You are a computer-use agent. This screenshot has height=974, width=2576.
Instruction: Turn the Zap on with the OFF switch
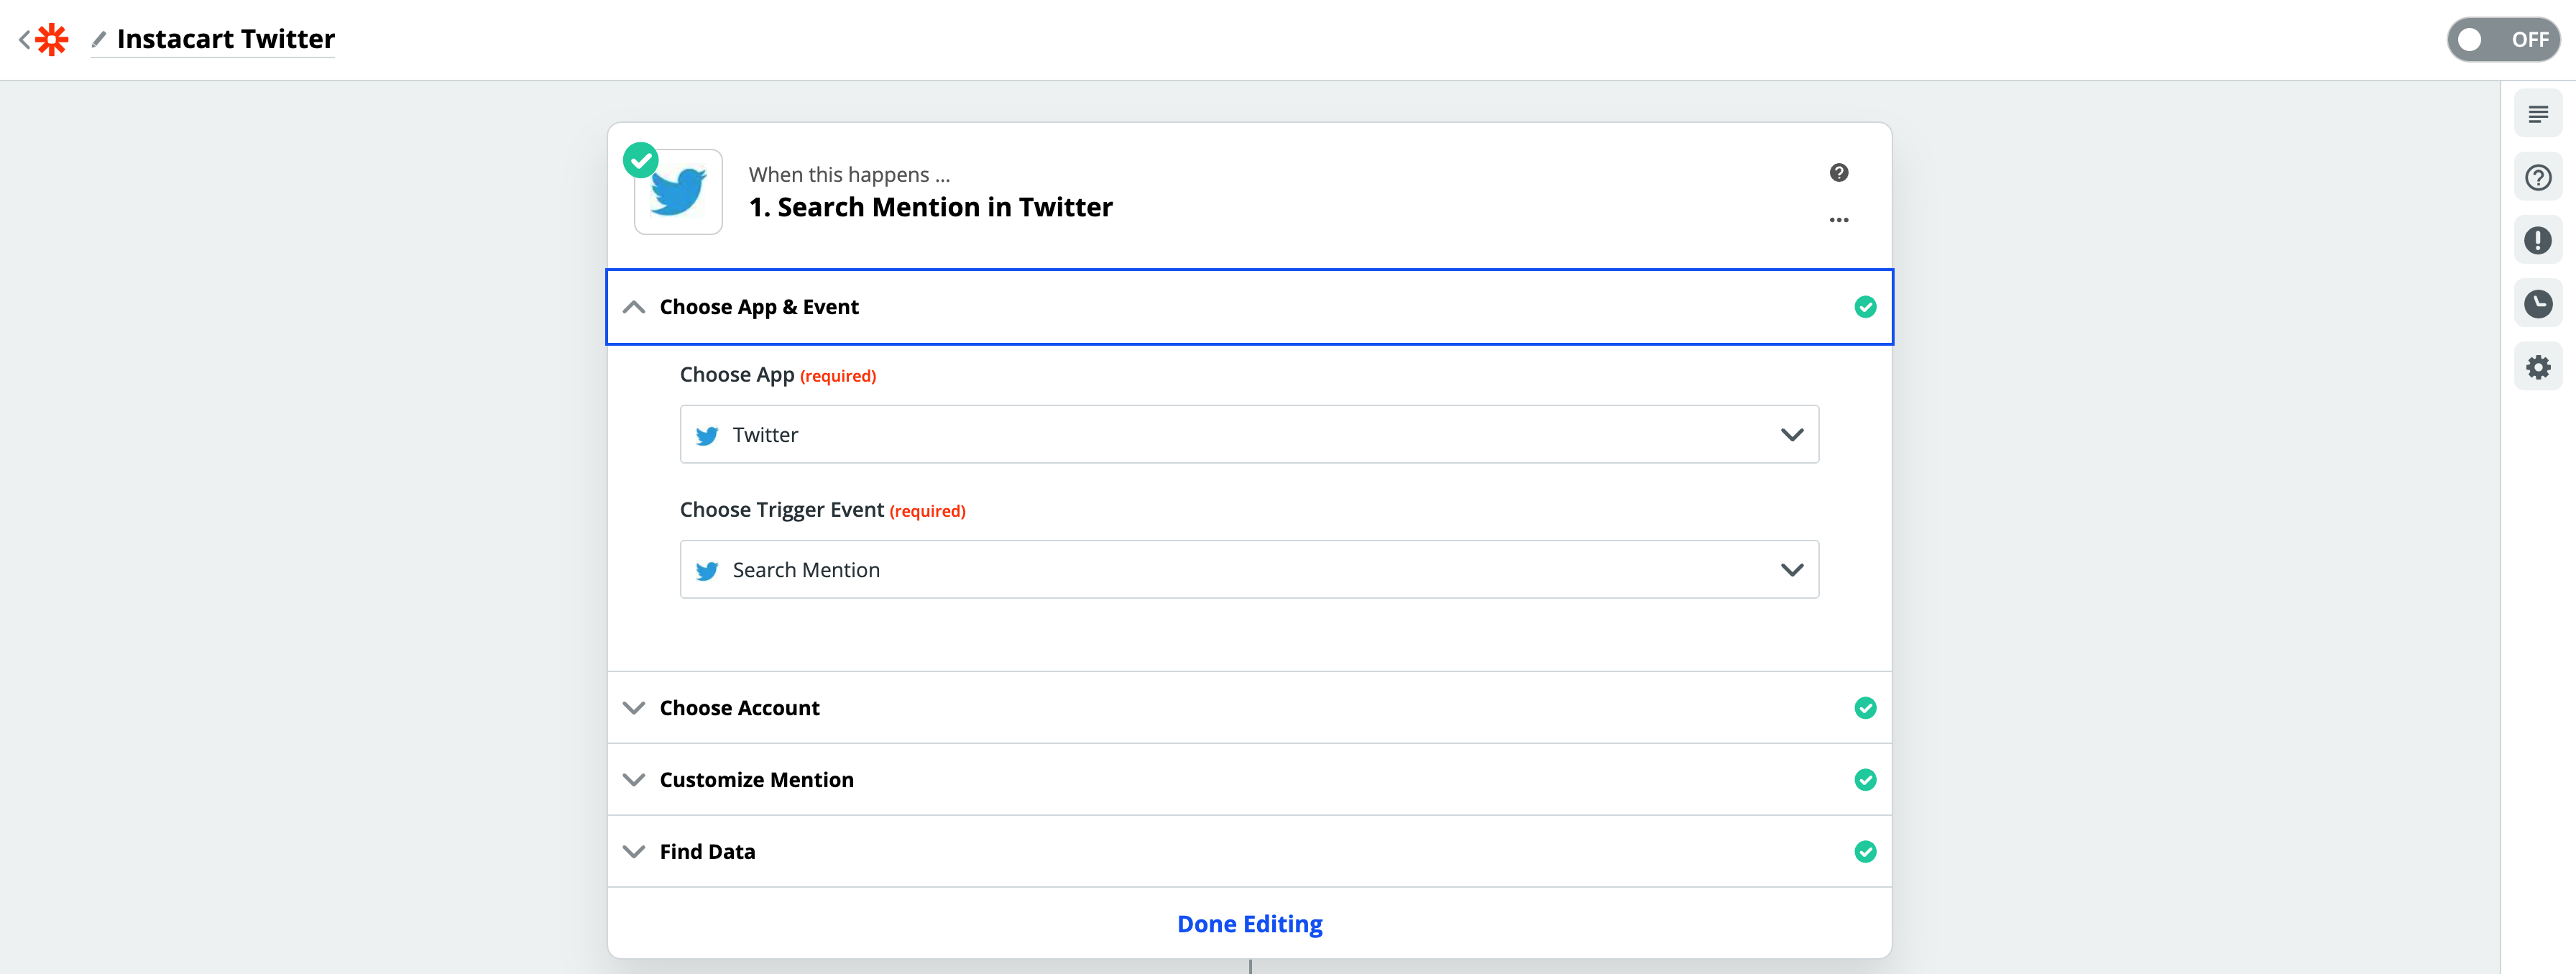[x=2503, y=39]
